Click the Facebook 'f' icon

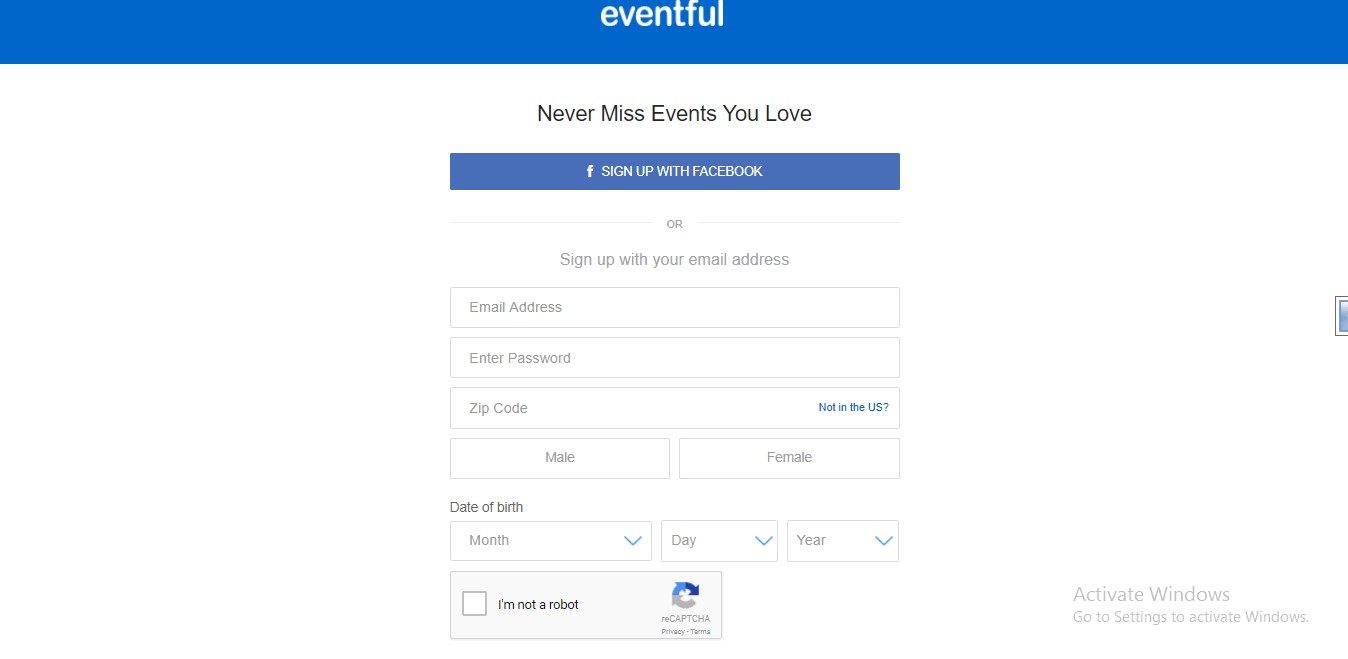pyautogui.click(x=590, y=171)
